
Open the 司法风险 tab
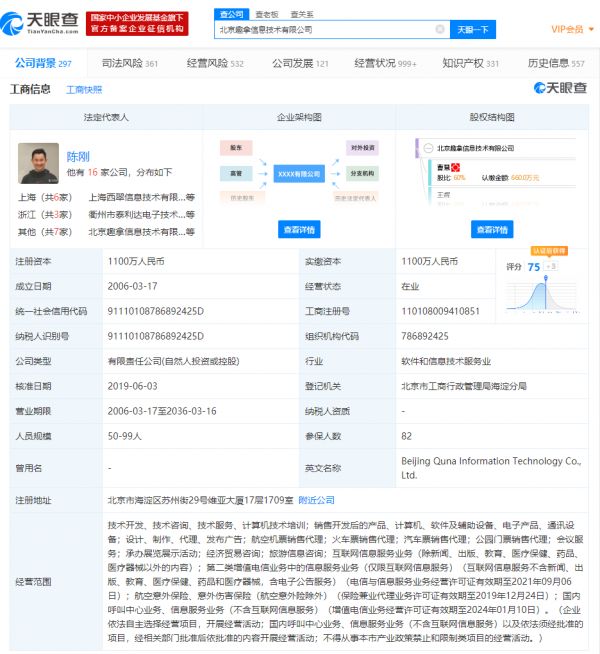(x=131, y=63)
